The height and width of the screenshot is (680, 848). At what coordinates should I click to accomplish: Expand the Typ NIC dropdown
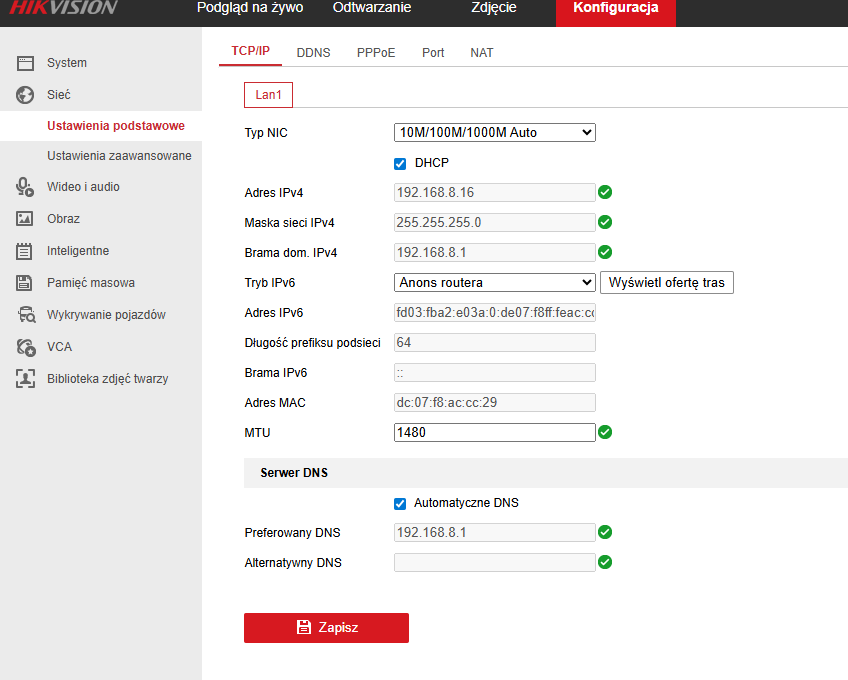pyautogui.click(x=495, y=132)
